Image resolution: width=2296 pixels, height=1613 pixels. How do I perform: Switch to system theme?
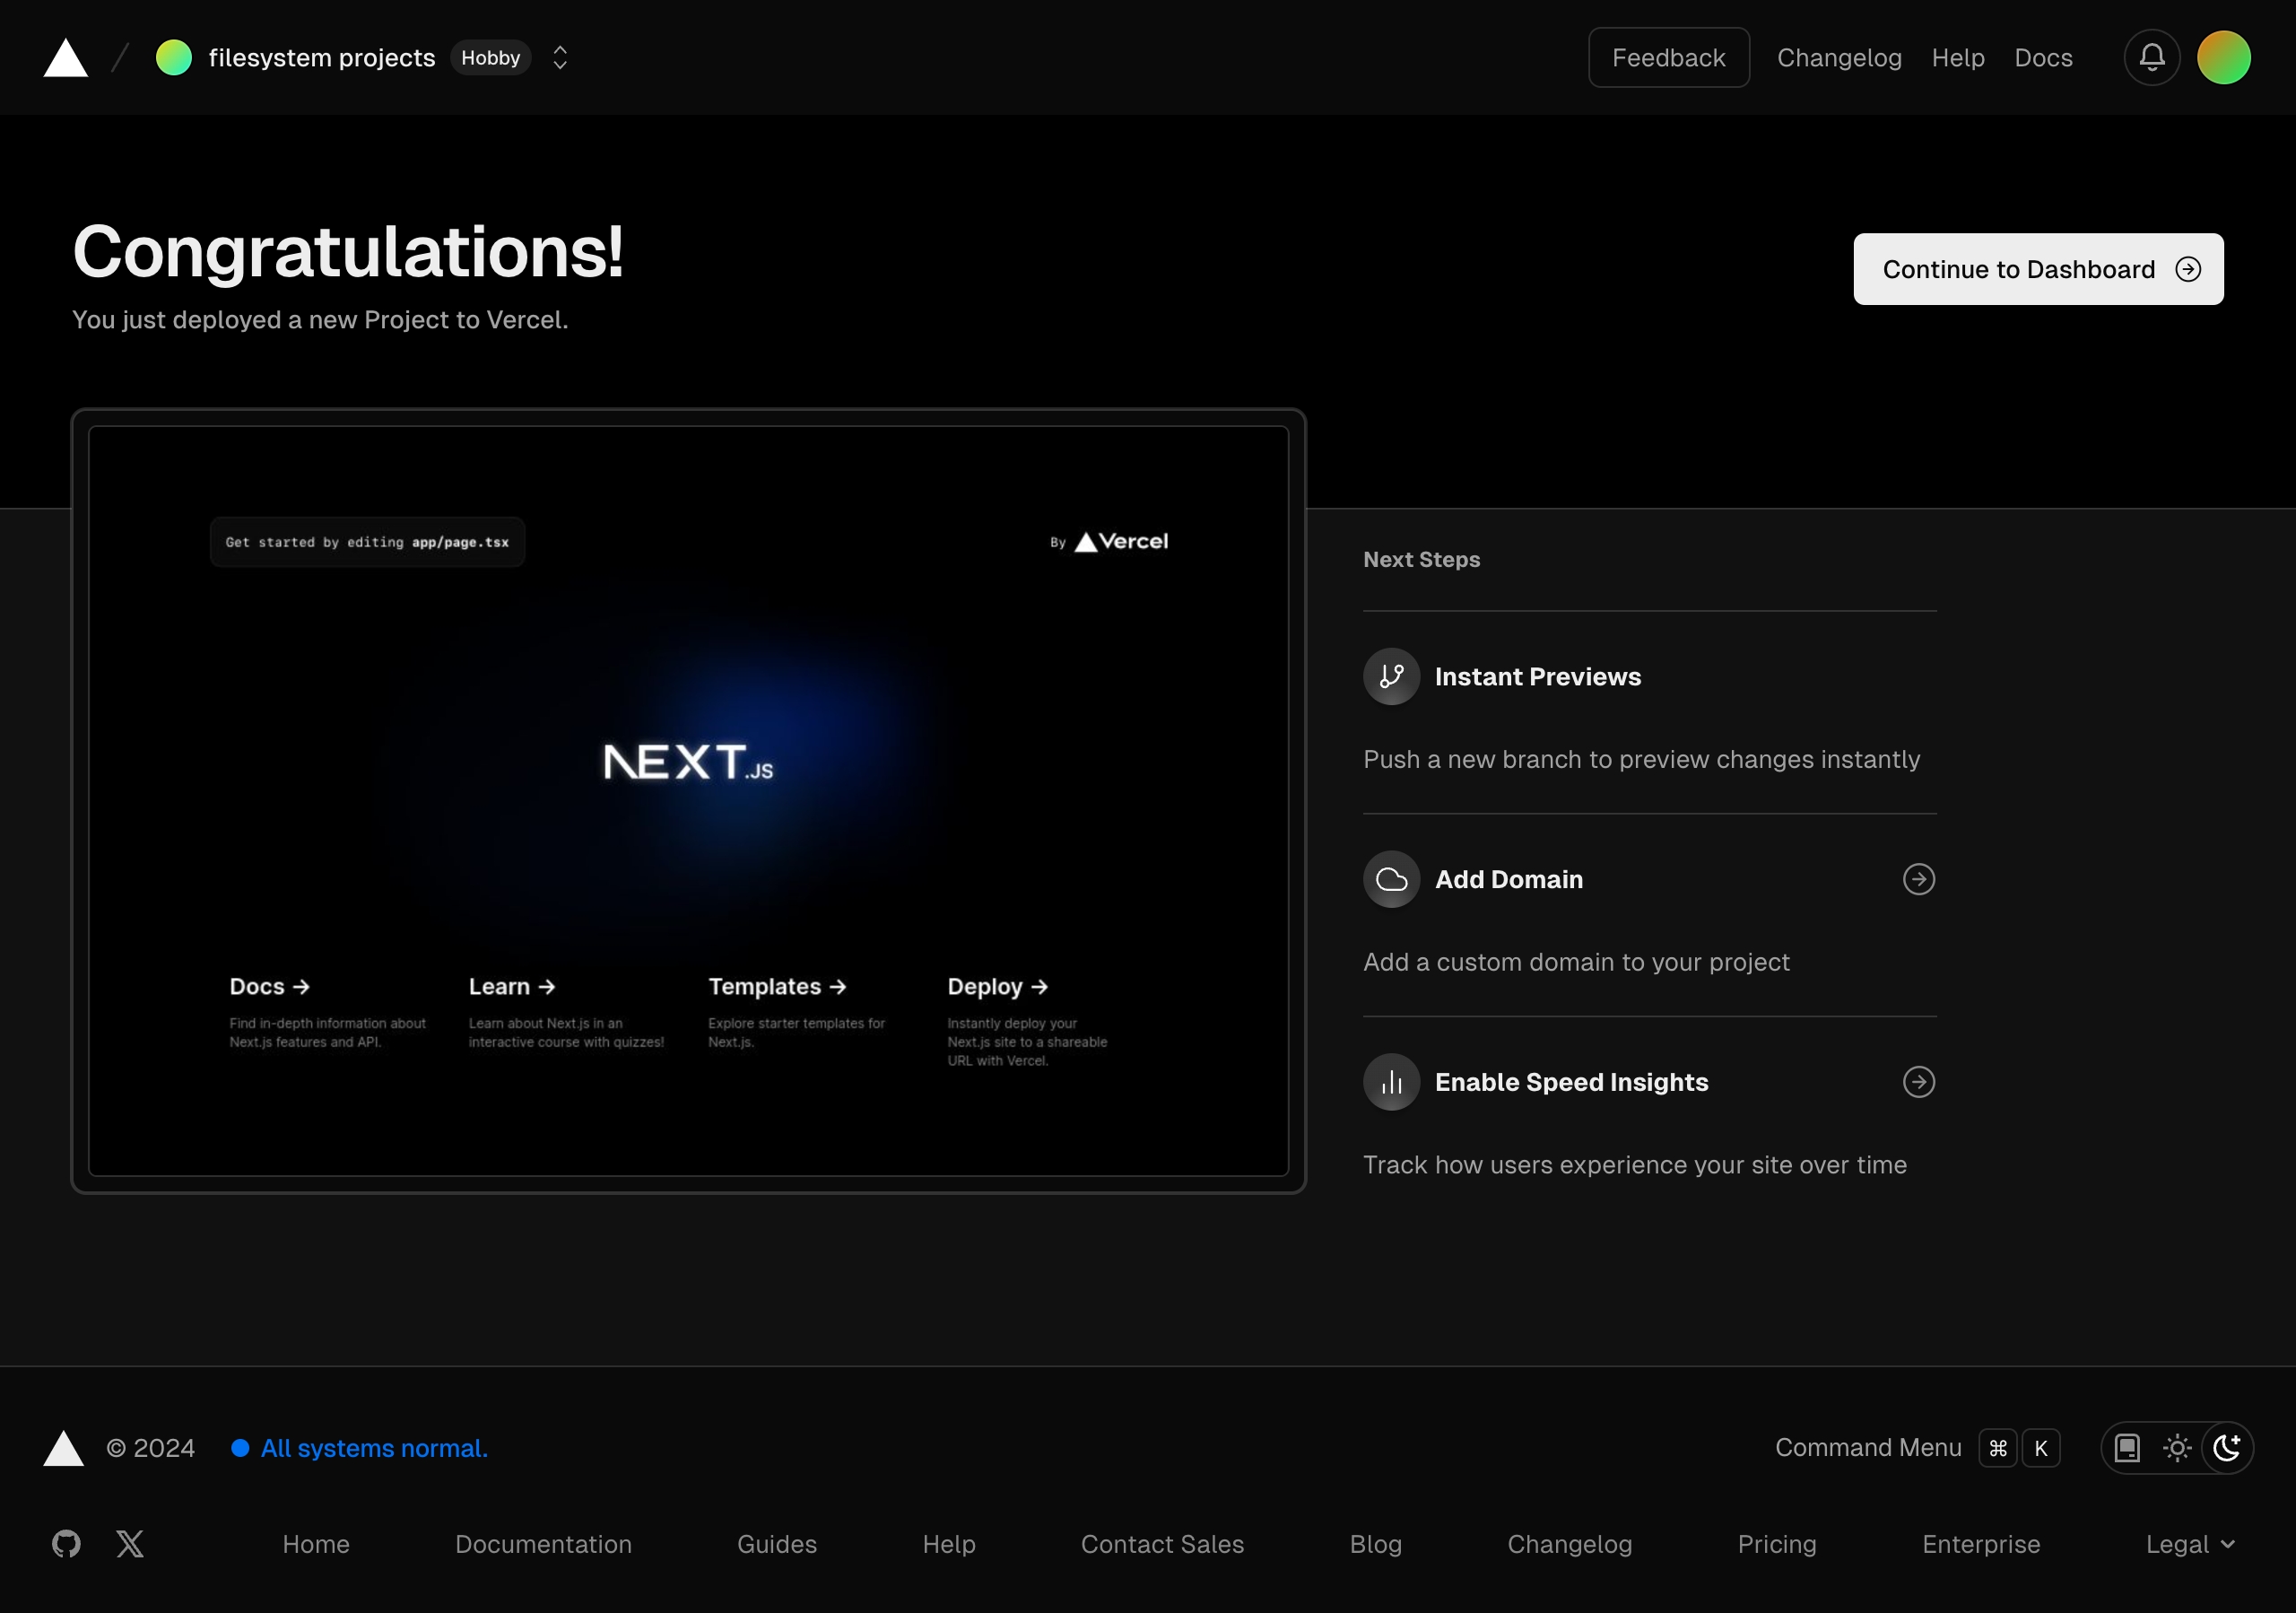tap(2127, 1448)
